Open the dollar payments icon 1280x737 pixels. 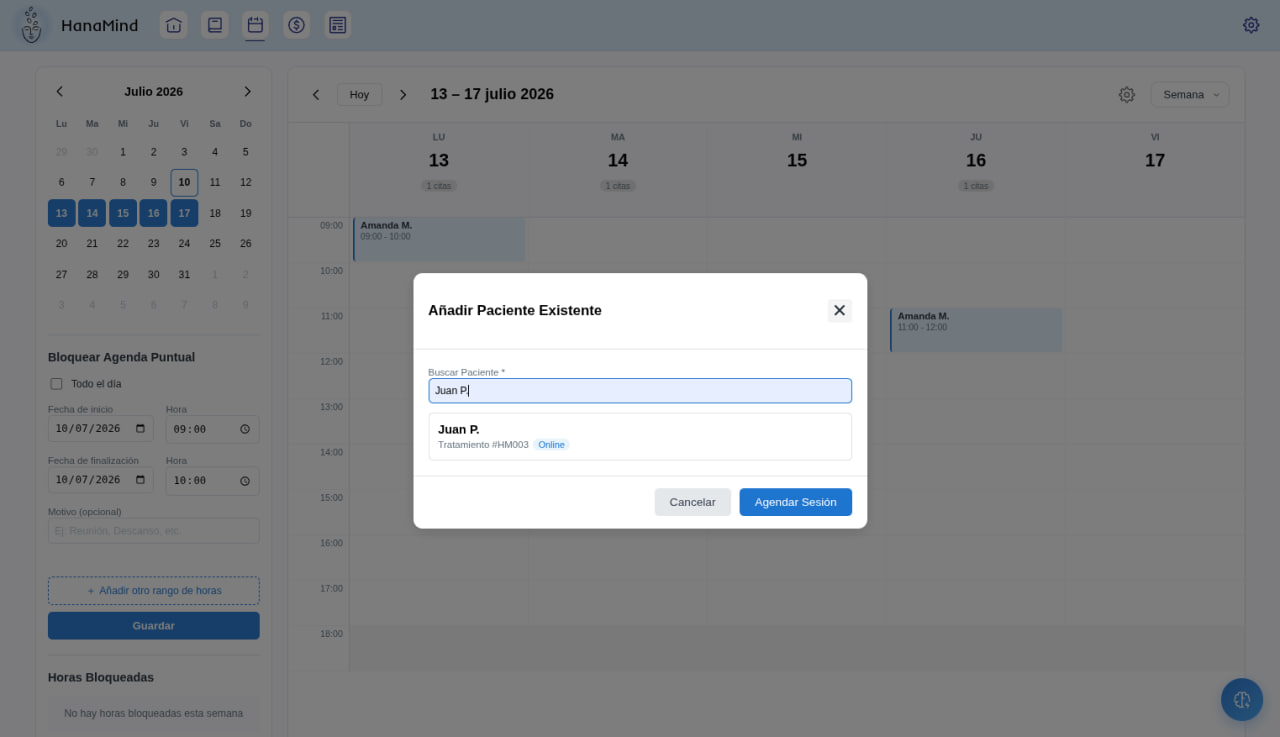point(296,25)
